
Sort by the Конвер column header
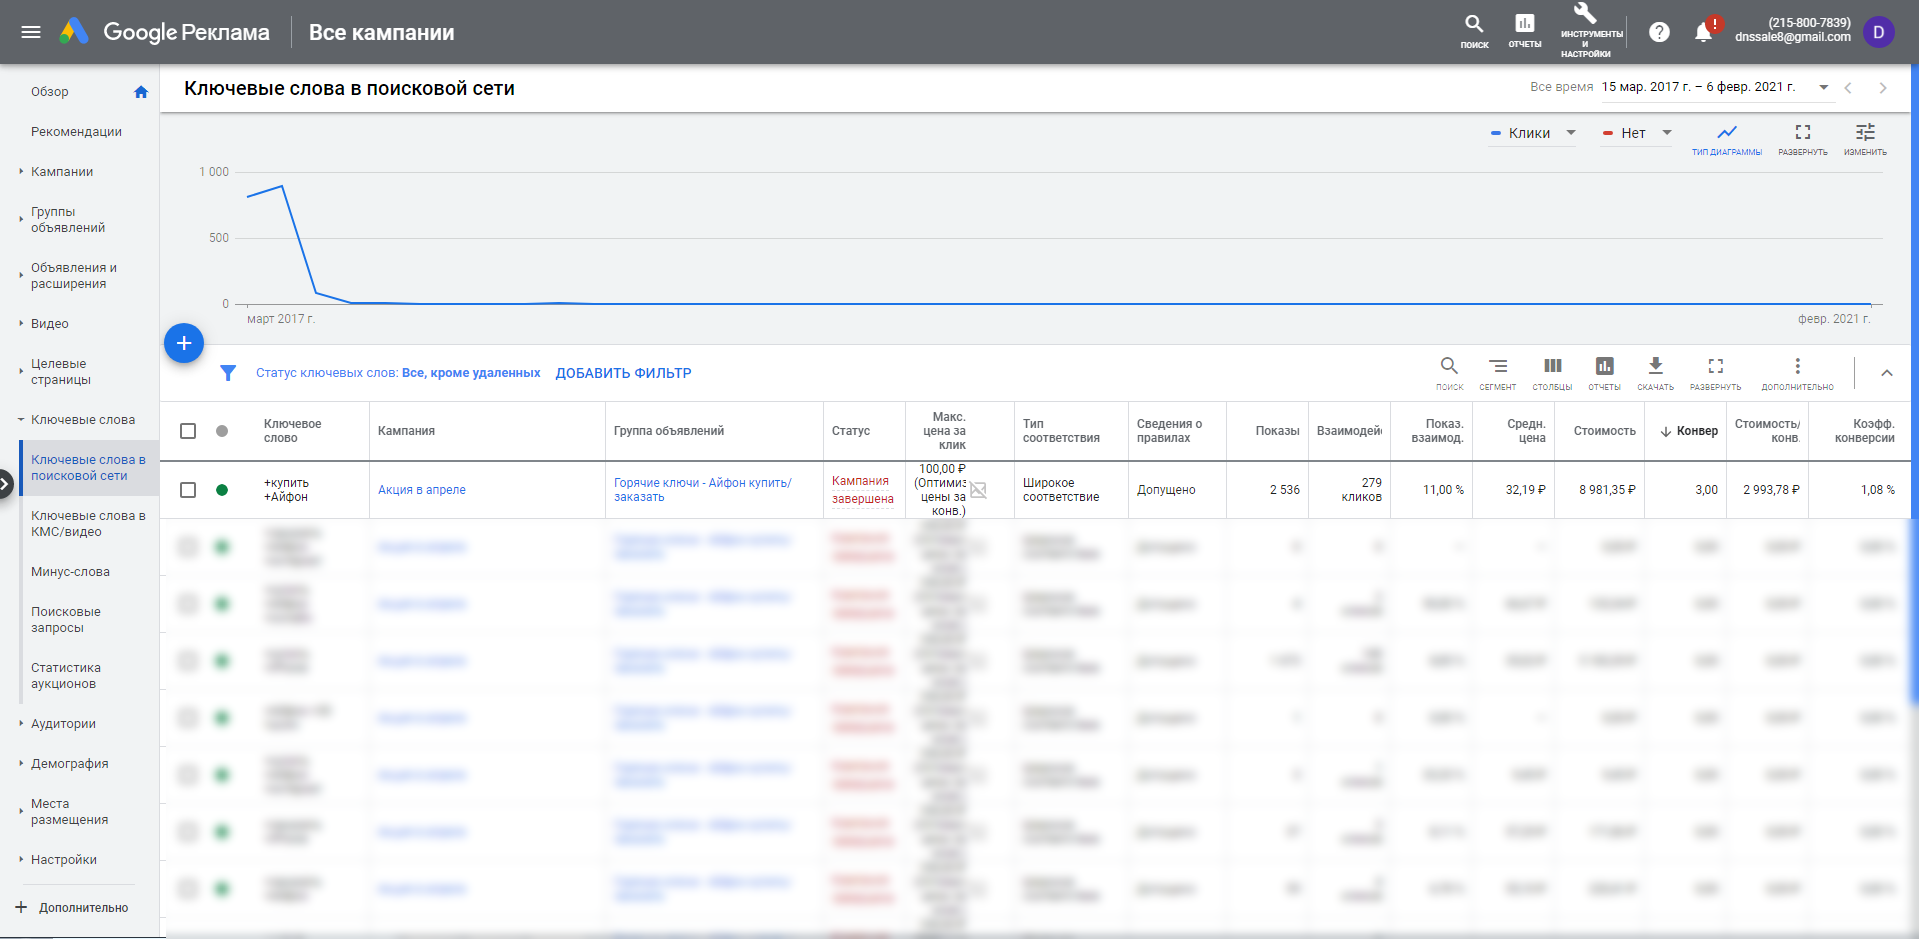coord(1689,431)
